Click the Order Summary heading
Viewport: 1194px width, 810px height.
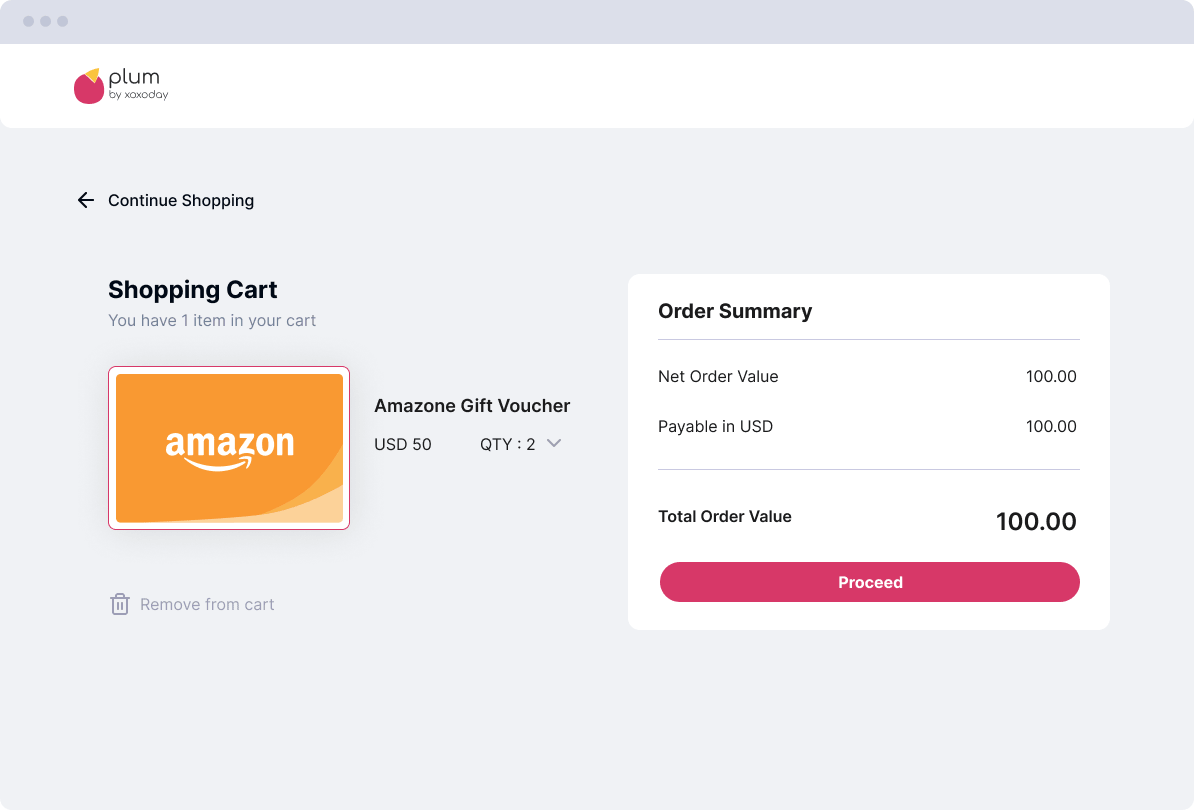[735, 311]
